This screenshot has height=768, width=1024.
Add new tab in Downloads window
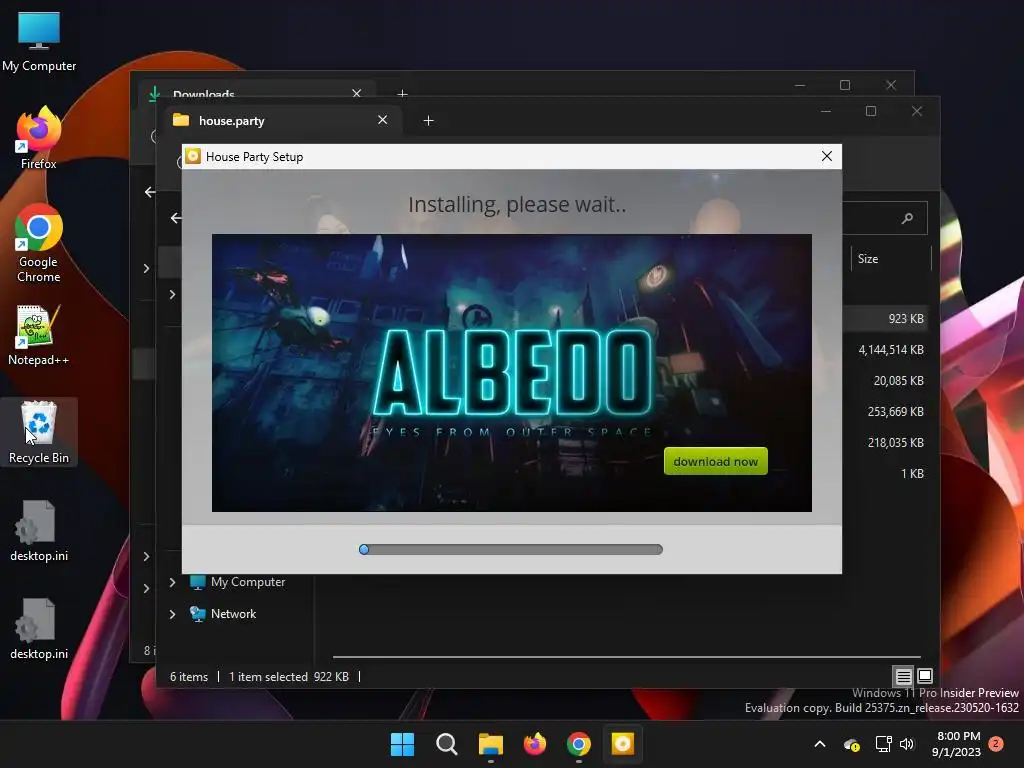coord(402,94)
